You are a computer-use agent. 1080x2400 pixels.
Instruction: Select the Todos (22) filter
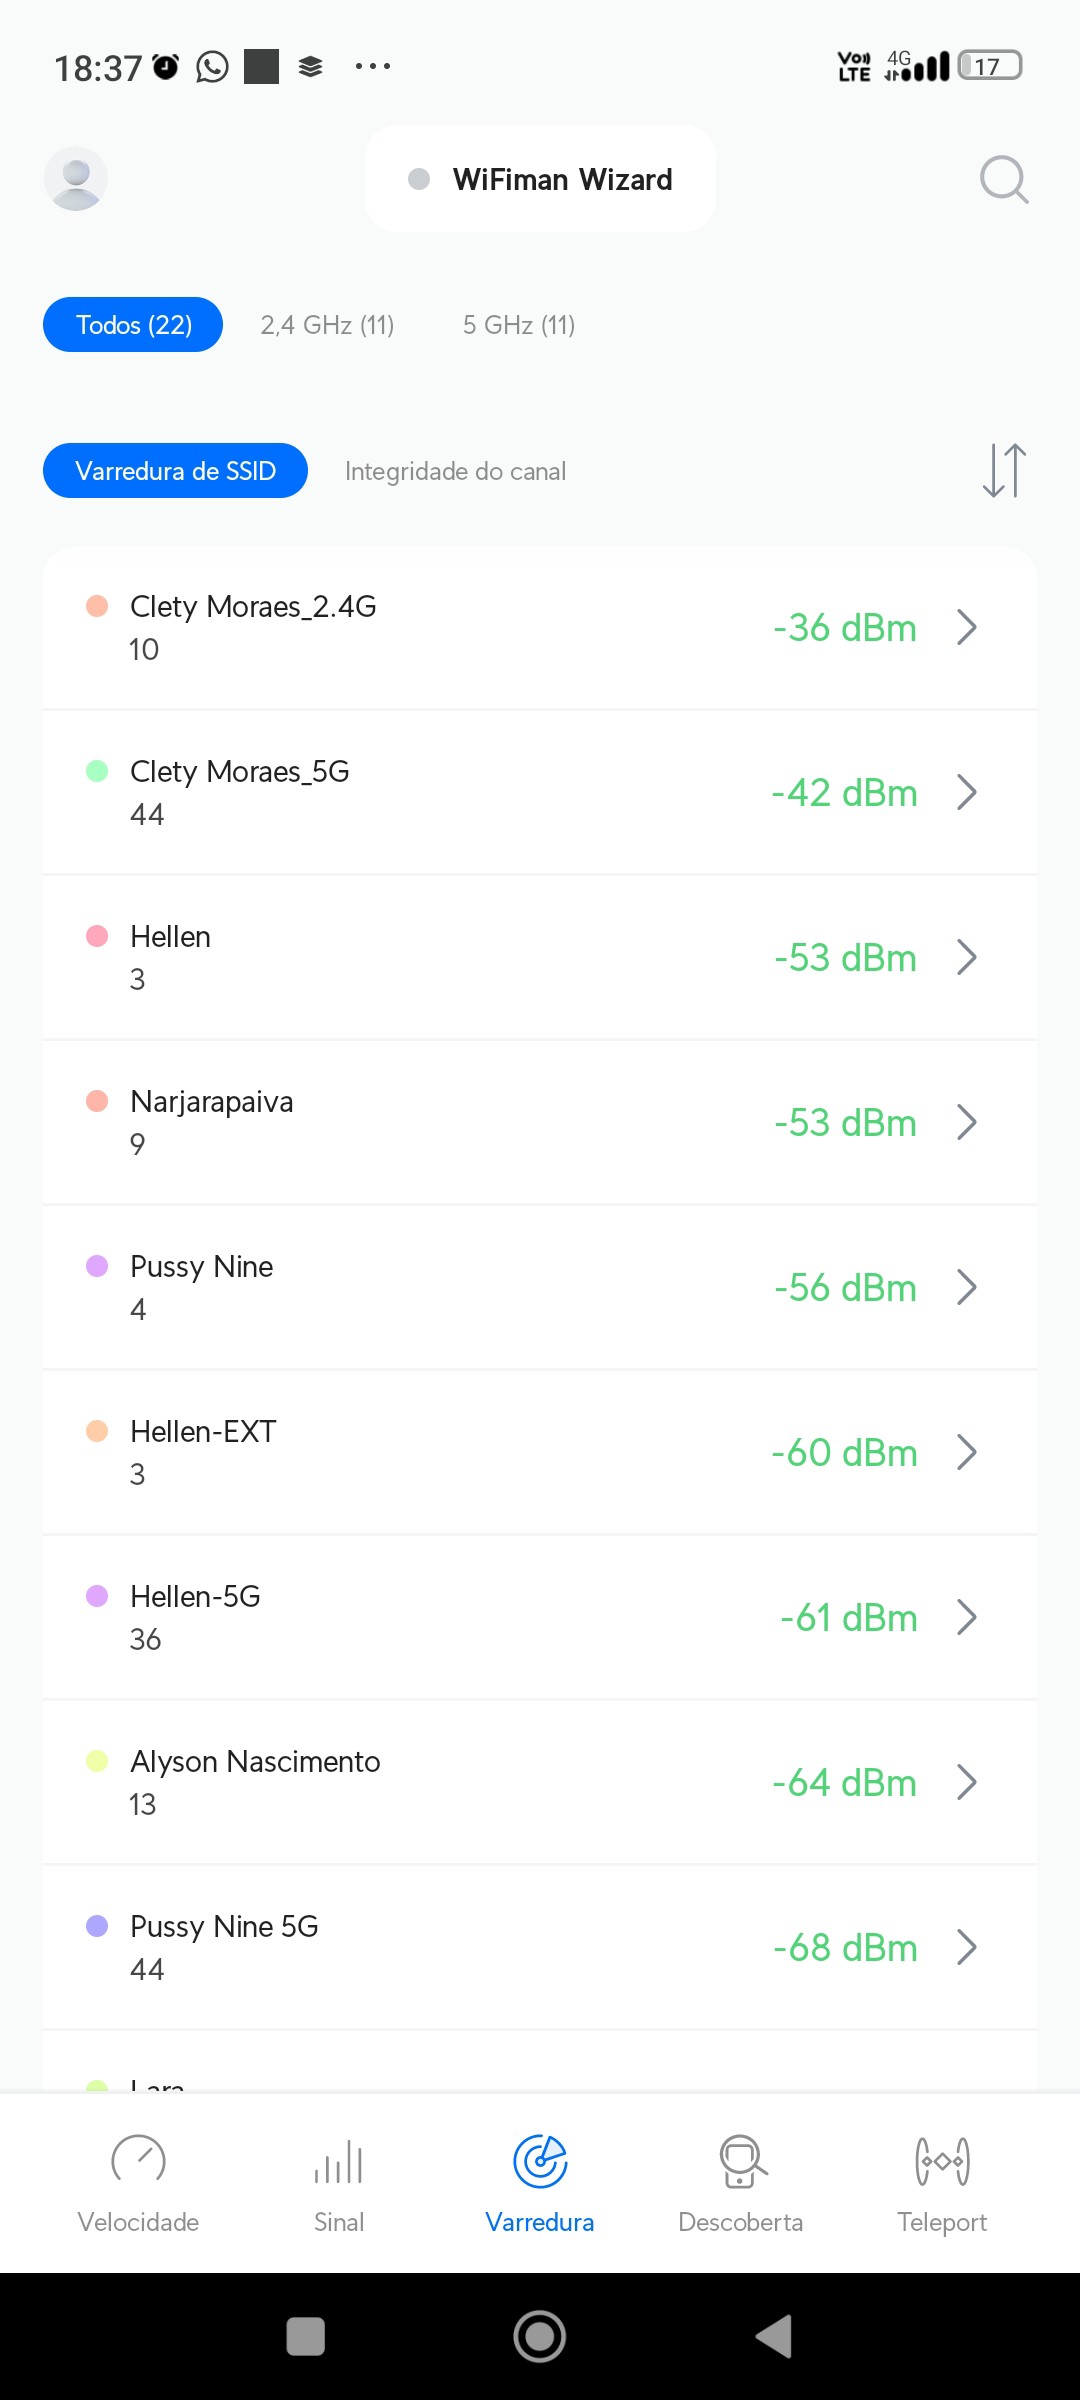click(x=133, y=325)
